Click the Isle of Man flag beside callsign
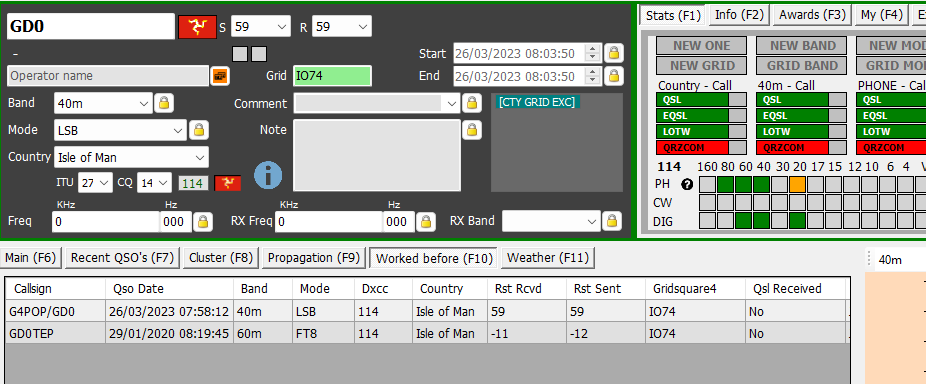 pyautogui.click(x=197, y=27)
